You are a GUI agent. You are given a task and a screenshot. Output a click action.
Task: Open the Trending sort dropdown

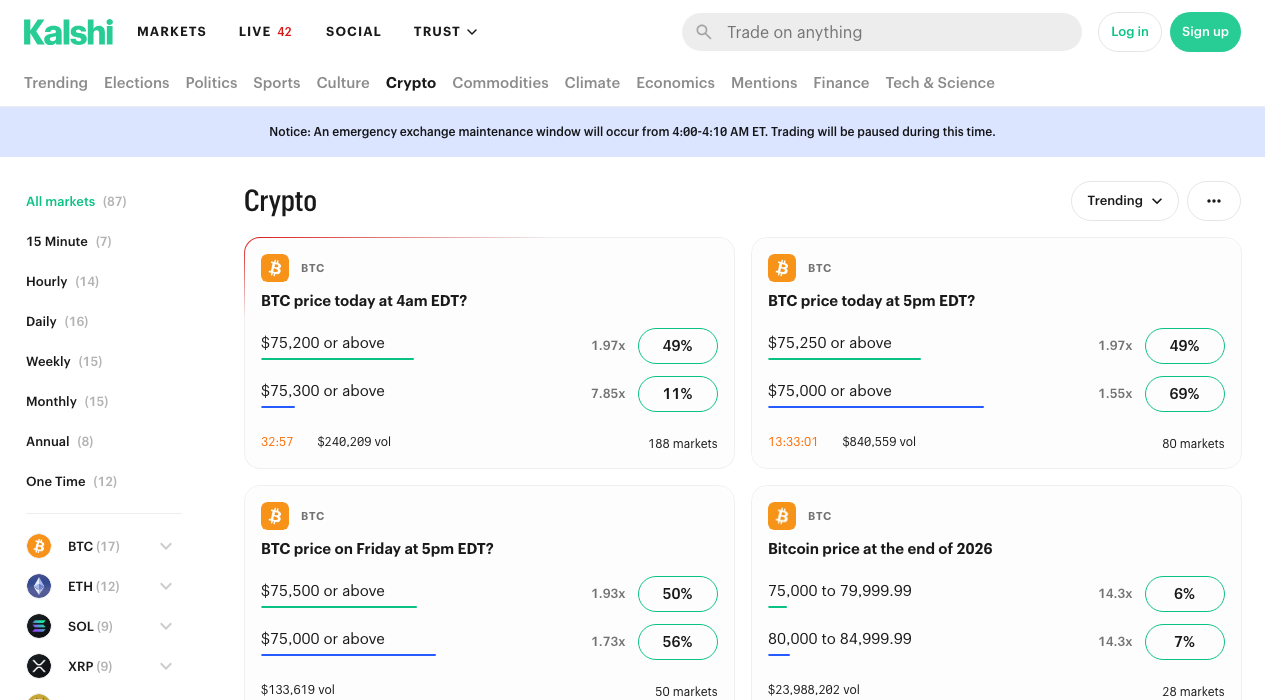[x=1125, y=201]
